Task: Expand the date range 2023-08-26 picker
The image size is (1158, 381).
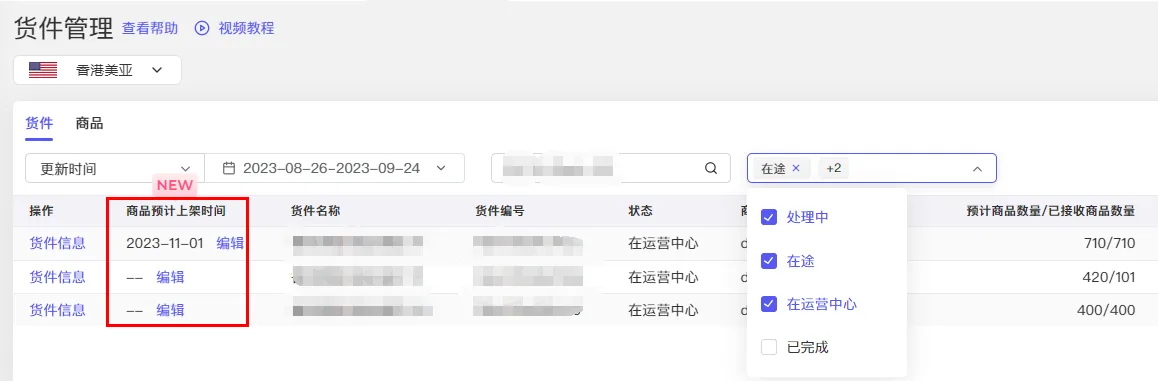Action: tap(335, 168)
